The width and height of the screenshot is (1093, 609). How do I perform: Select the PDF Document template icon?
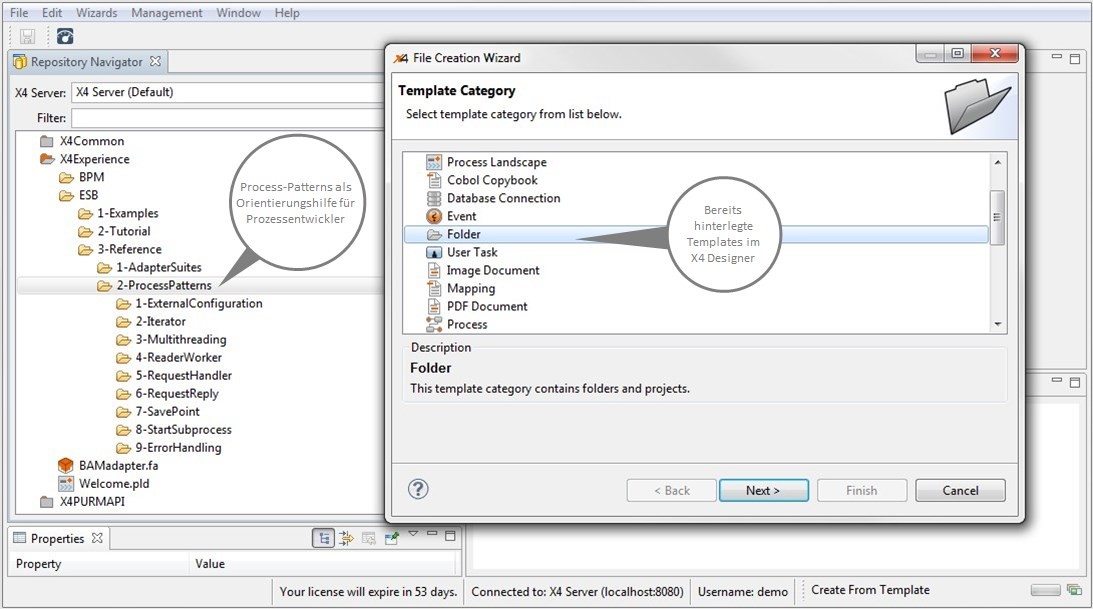(434, 306)
